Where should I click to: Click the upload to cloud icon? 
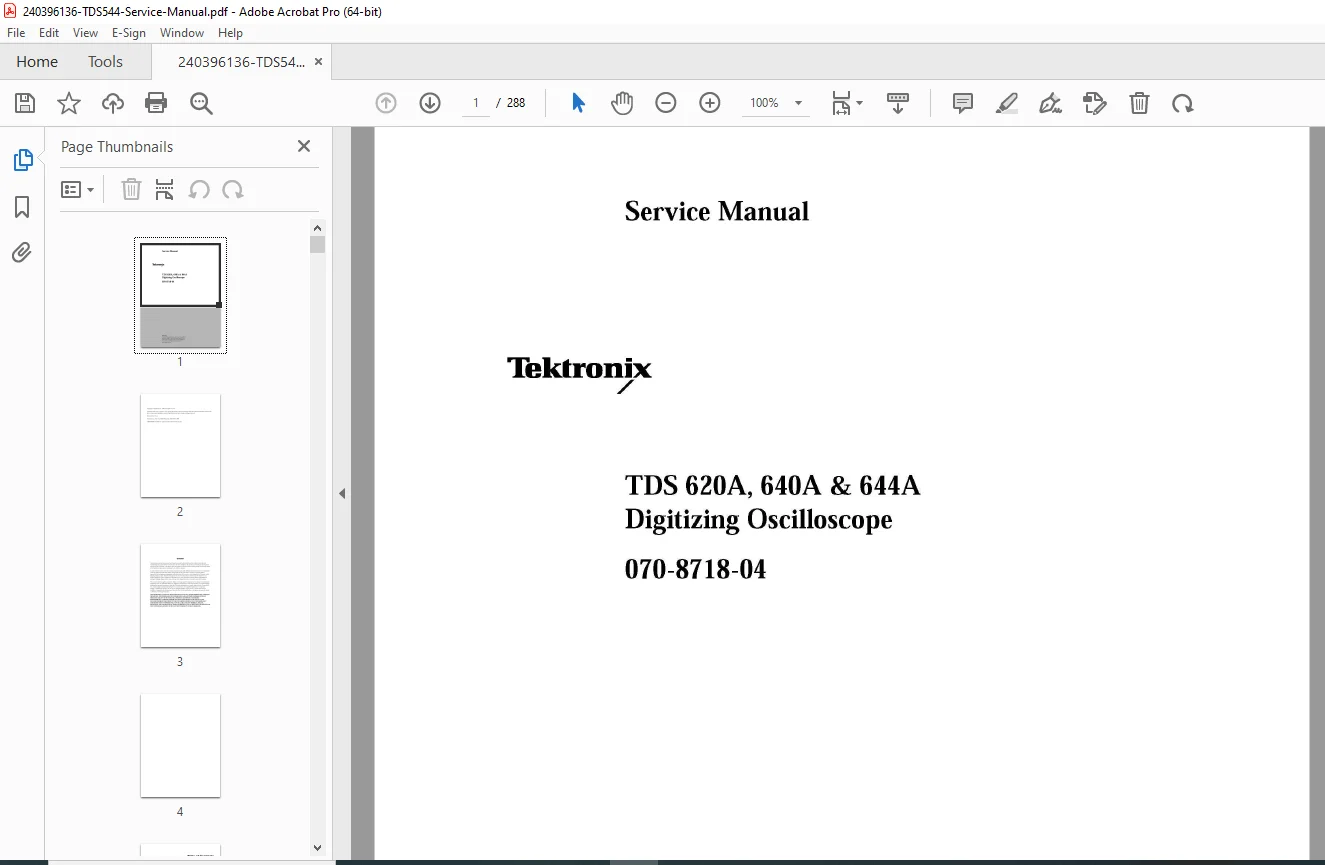[x=113, y=103]
